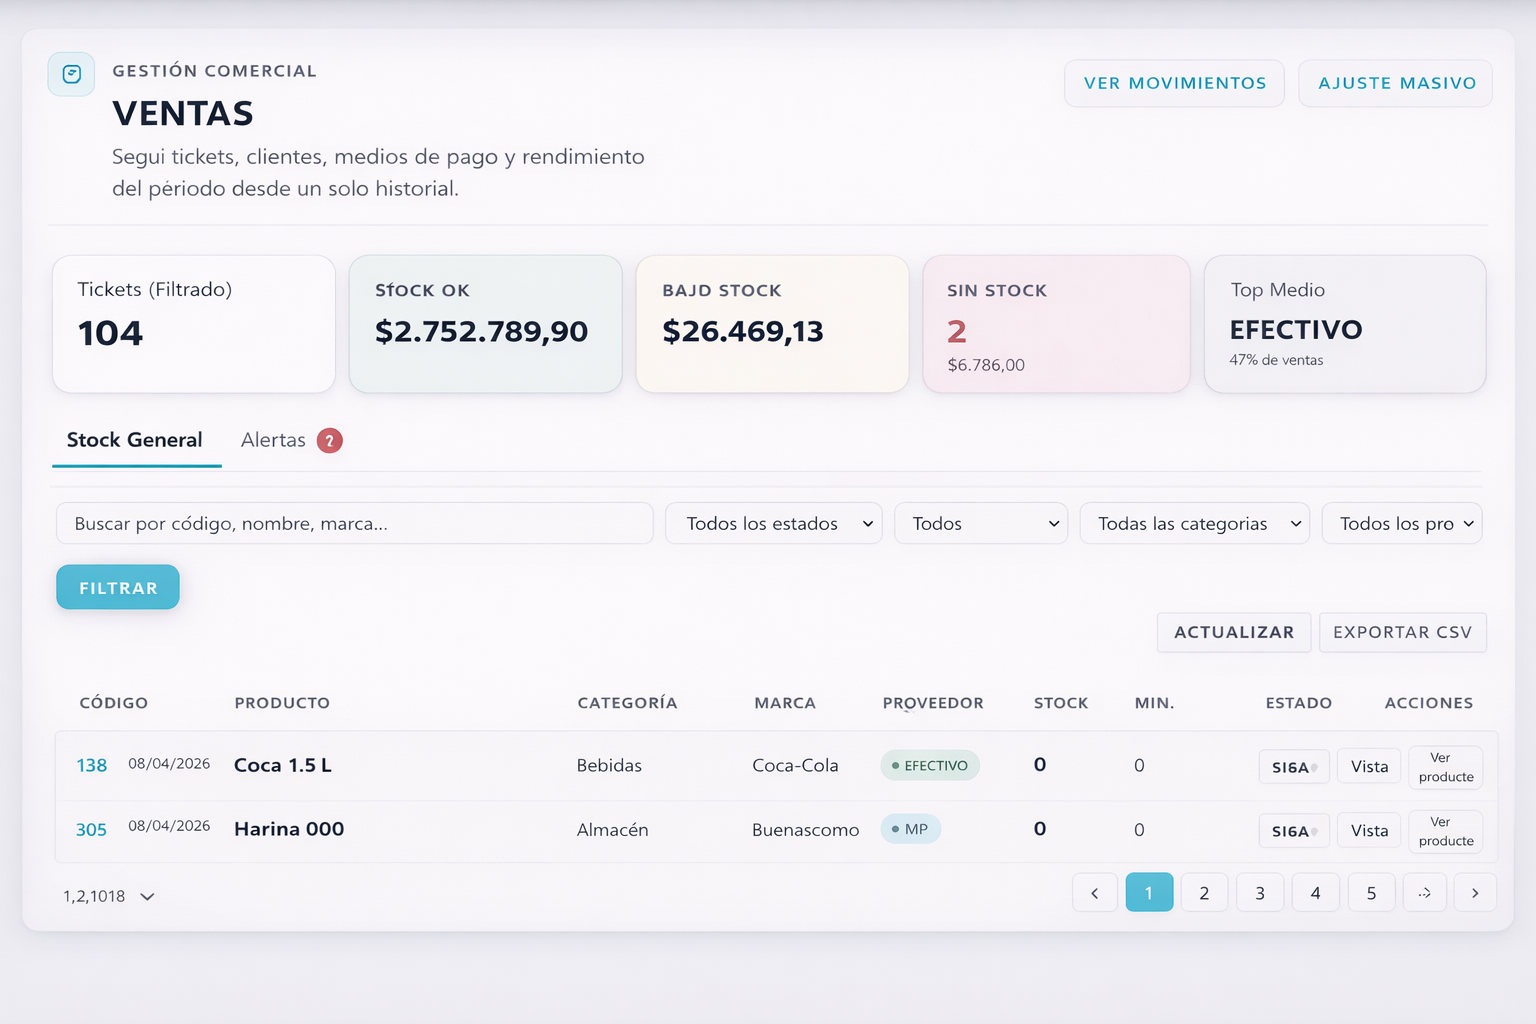Sort by the Marca column header
The image size is (1536, 1024).
785,703
